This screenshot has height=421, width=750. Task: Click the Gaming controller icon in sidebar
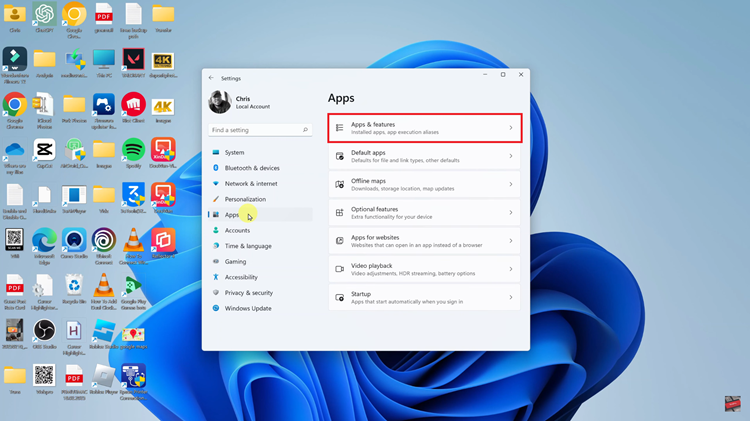pyautogui.click(x=216, y=261)
